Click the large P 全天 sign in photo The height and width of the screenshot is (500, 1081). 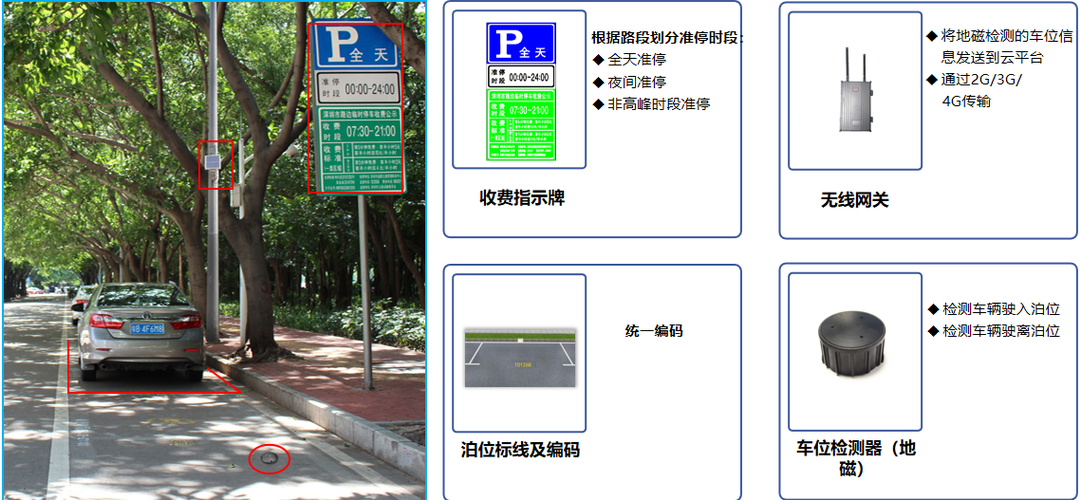[357, 48]
